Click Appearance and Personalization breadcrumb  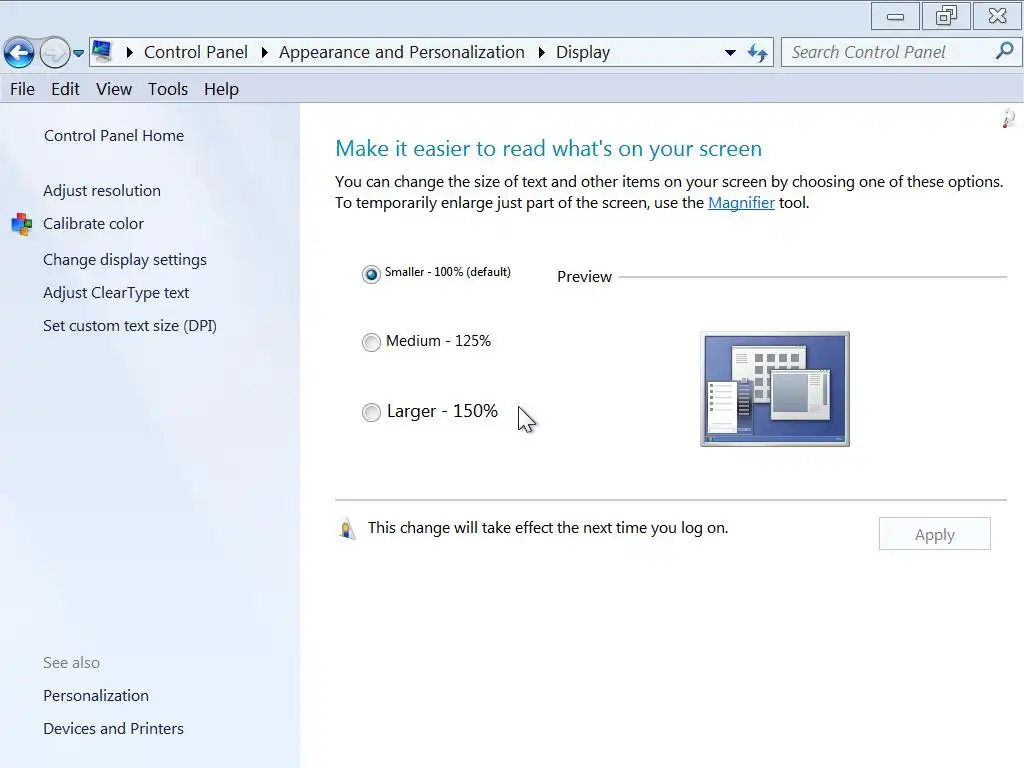click(402, 52)
